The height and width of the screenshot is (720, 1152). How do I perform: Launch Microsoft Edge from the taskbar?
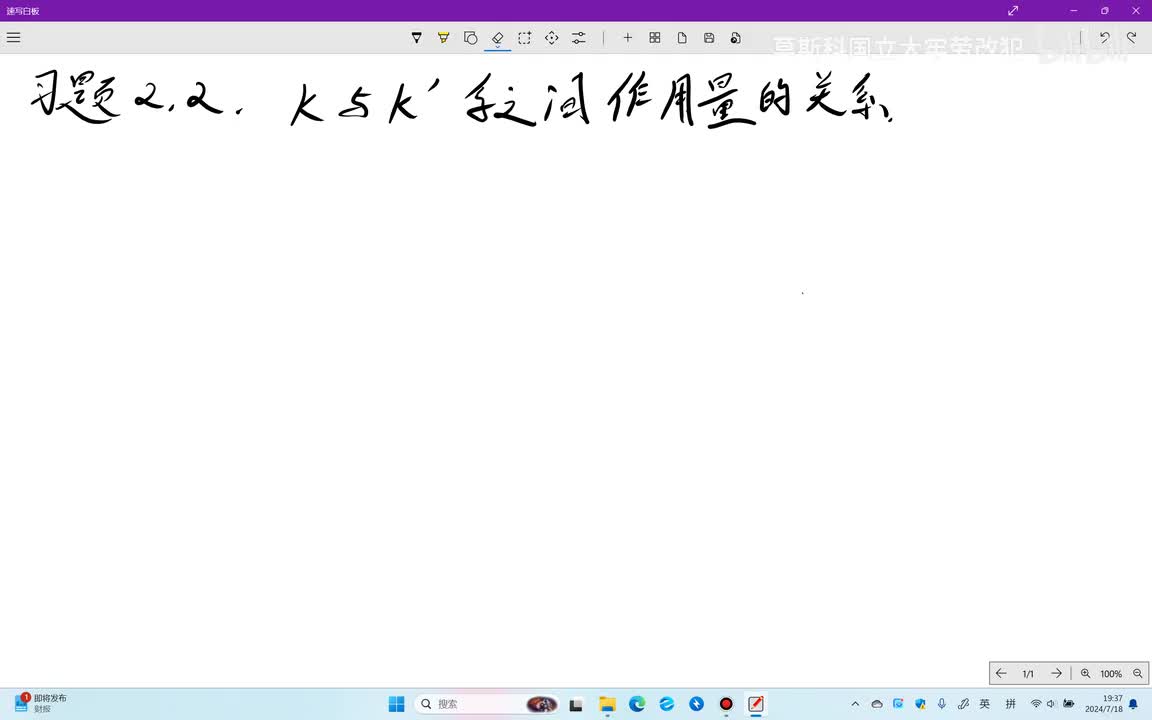click(x=637, y=704)
